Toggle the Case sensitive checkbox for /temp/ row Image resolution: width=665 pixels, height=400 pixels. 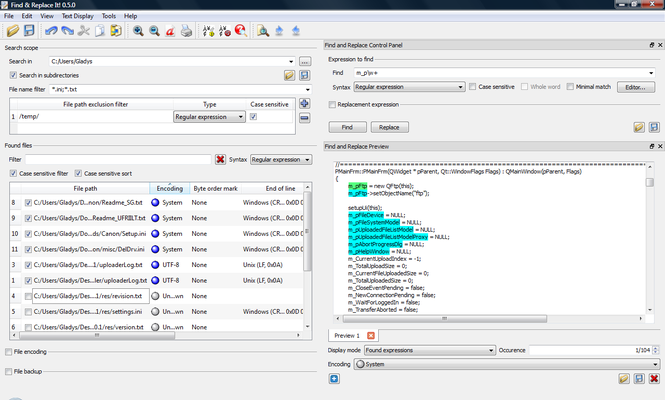(x=253, y=117)
